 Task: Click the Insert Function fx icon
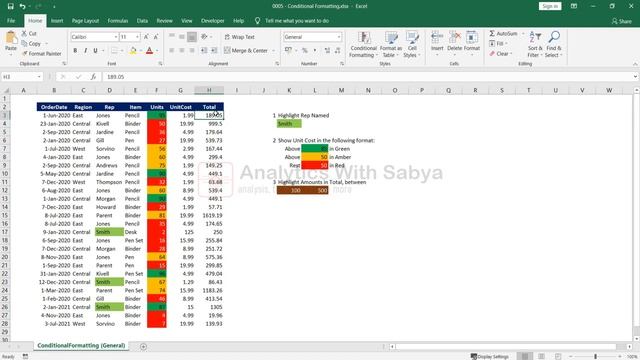click(93, 77)
